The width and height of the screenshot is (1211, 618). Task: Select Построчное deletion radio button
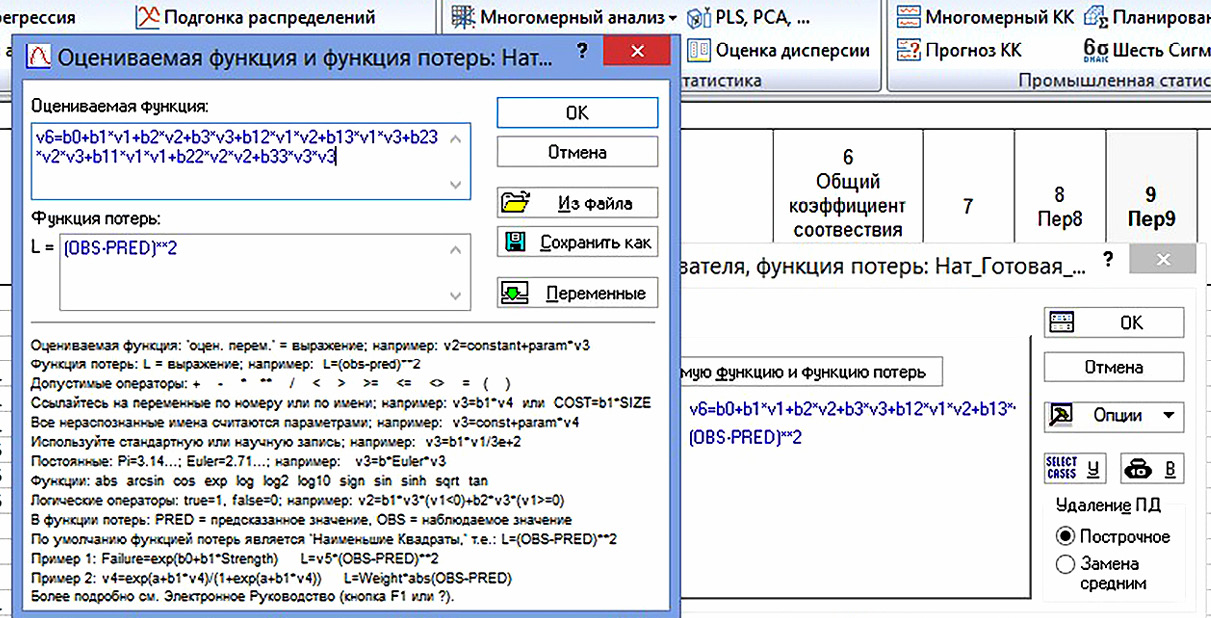click(x=1064, y=536)
